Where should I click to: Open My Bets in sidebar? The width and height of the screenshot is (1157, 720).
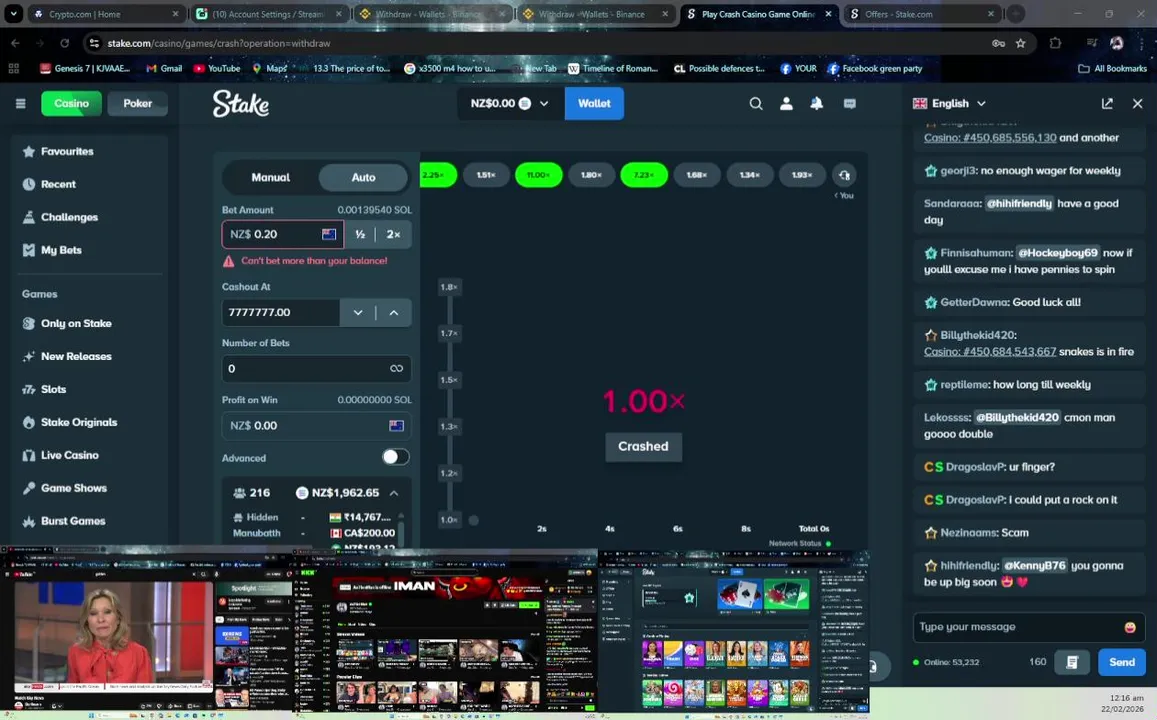point(61,250)
